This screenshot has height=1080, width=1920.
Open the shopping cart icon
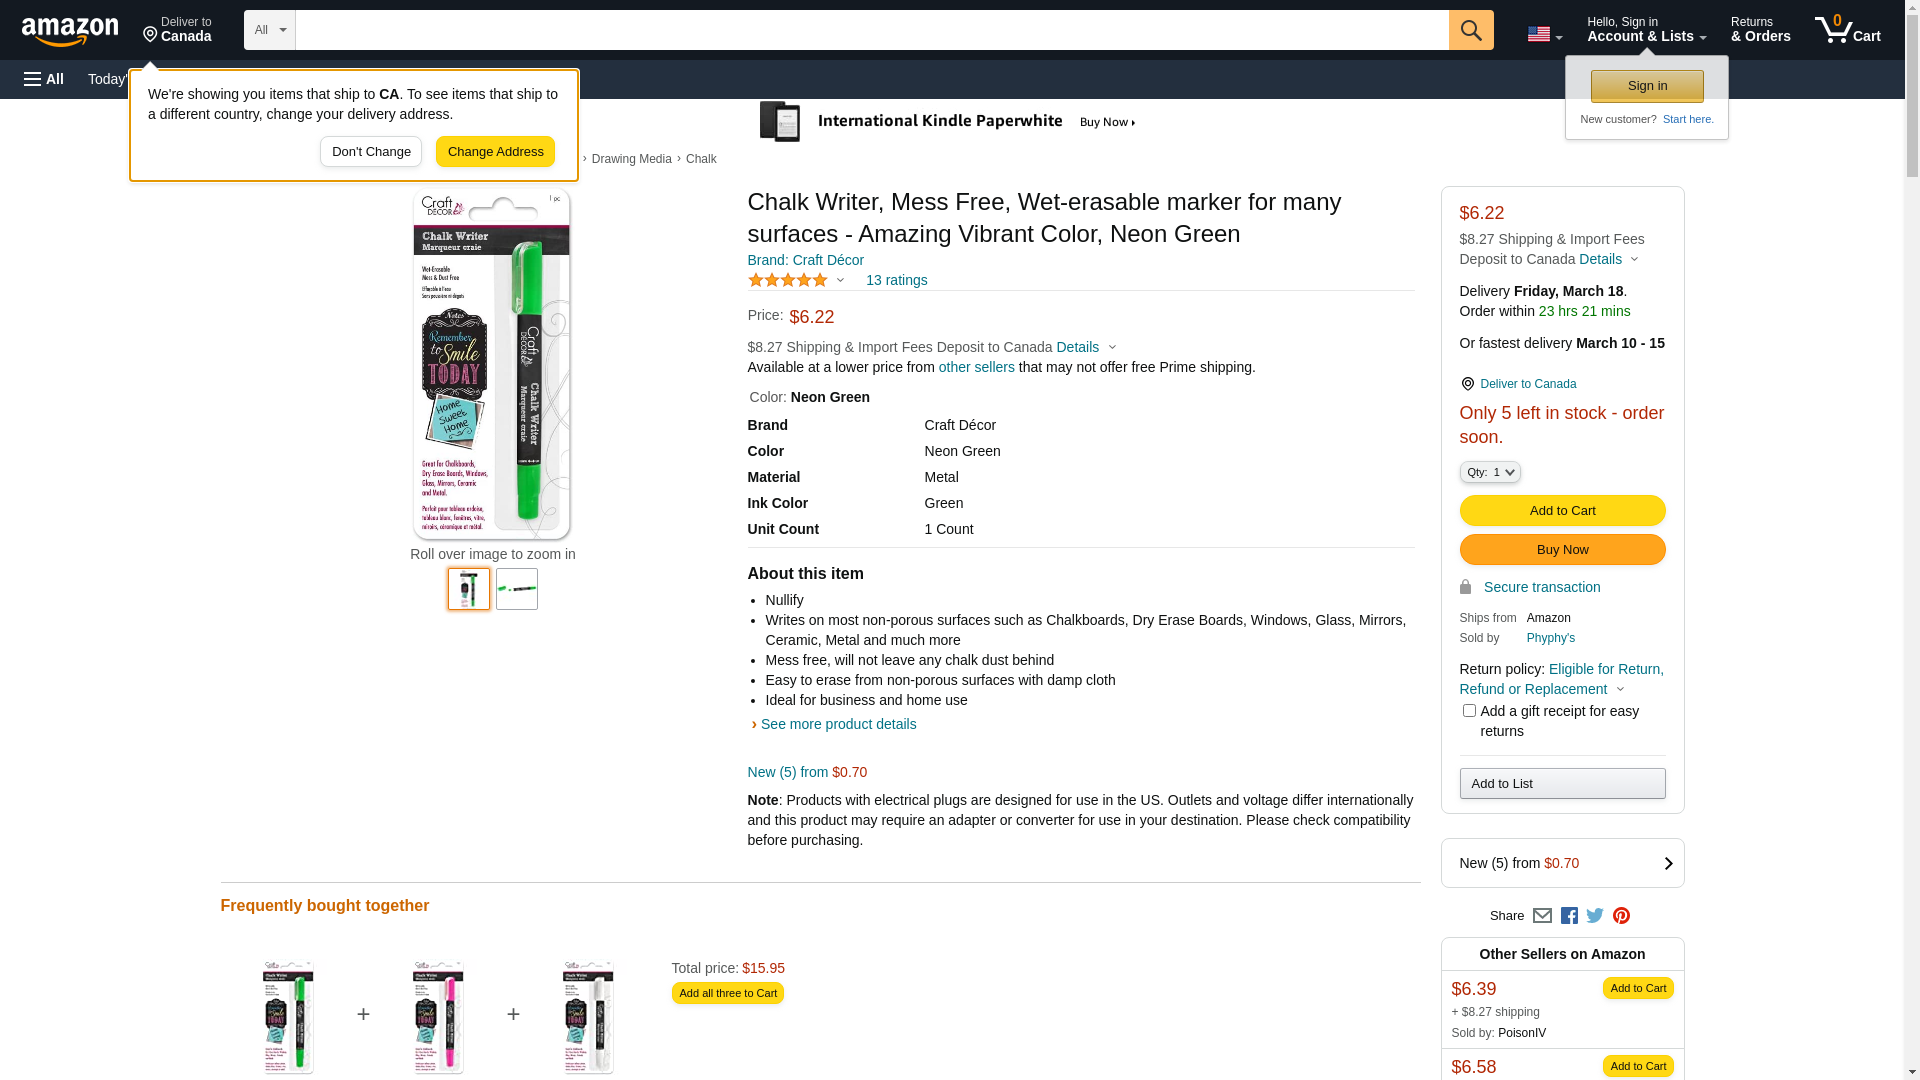(1847, 30)
